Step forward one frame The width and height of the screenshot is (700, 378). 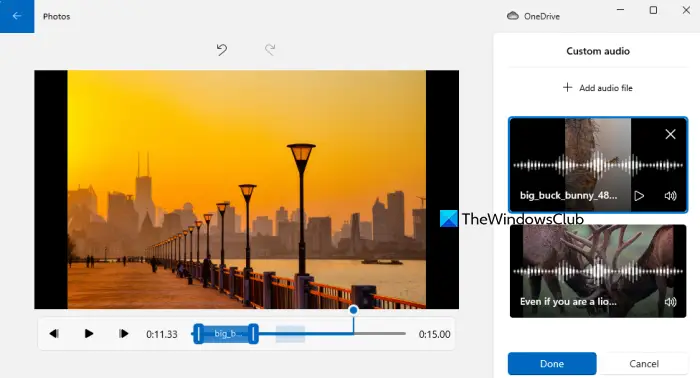tap(124, 333)
